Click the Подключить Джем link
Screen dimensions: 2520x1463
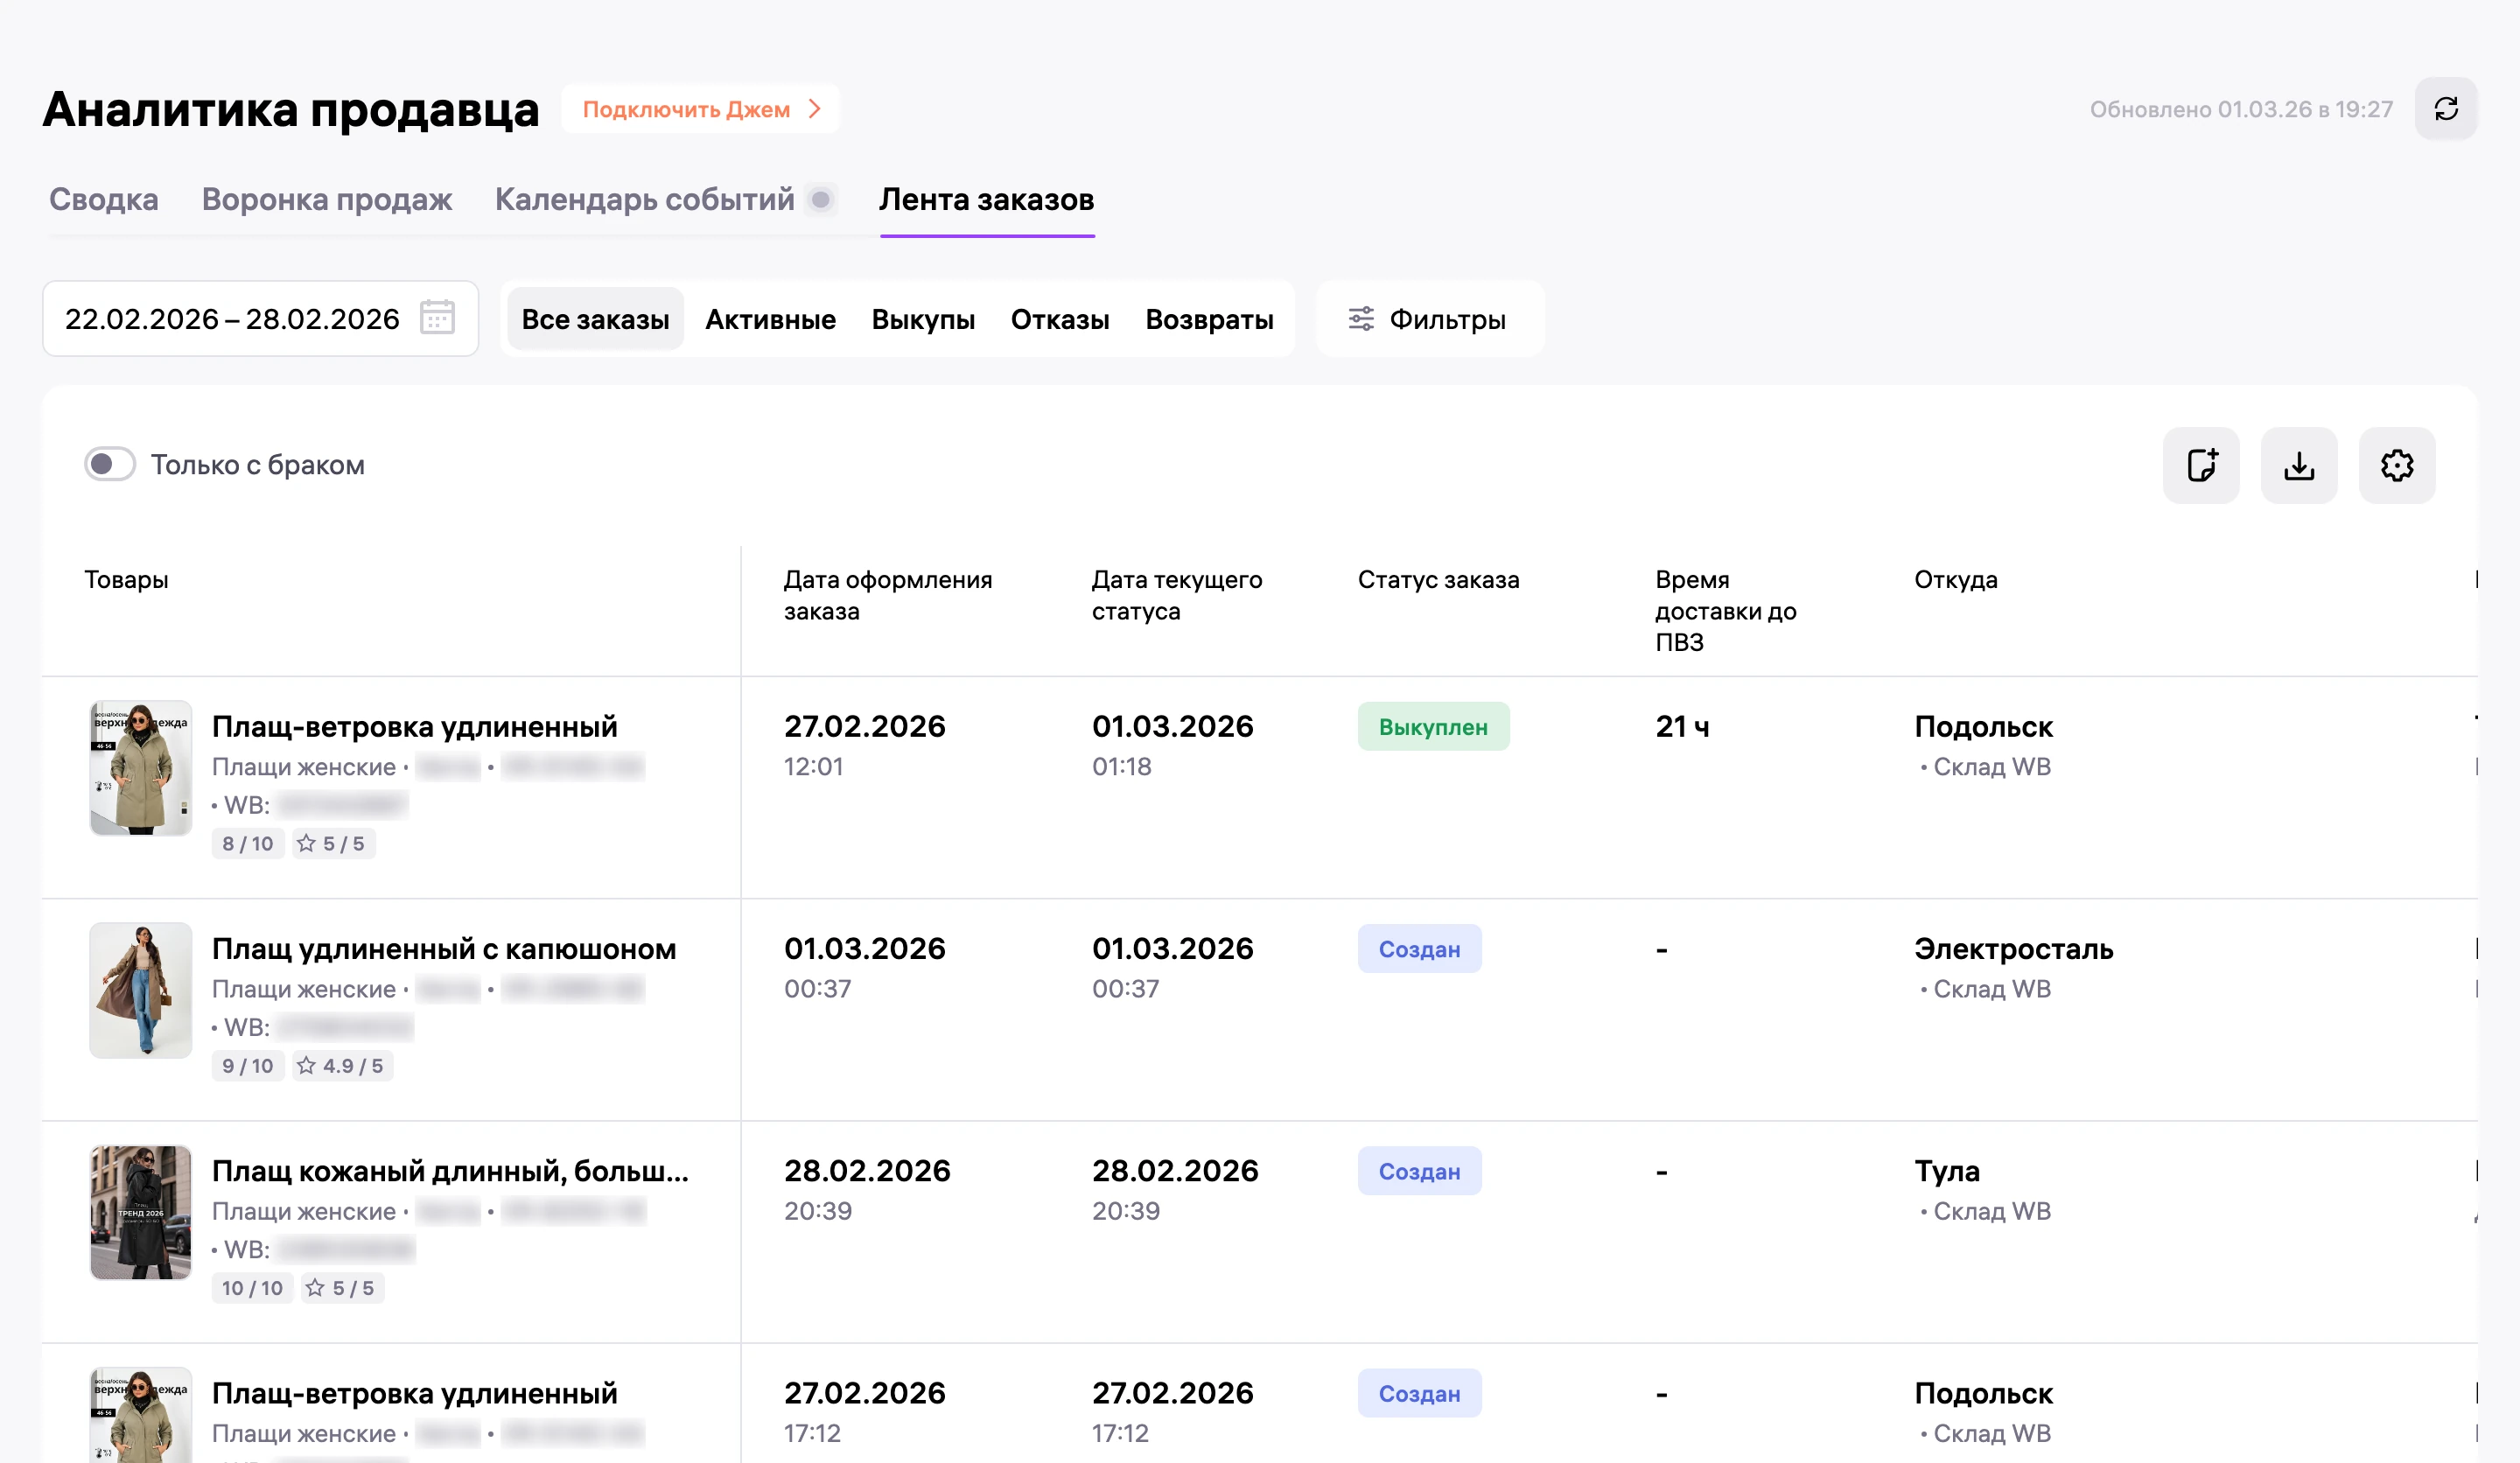701,109
